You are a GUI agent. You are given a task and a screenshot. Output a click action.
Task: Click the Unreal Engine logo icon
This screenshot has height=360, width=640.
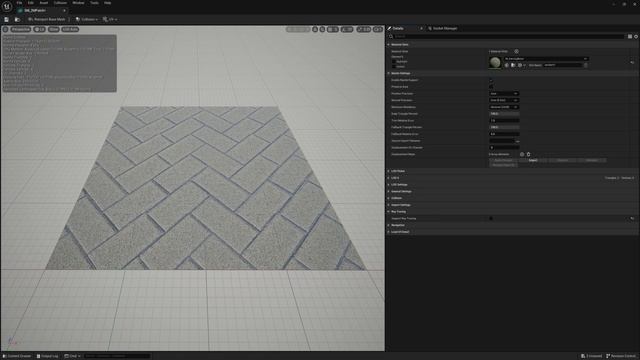(x=7, y=7)
